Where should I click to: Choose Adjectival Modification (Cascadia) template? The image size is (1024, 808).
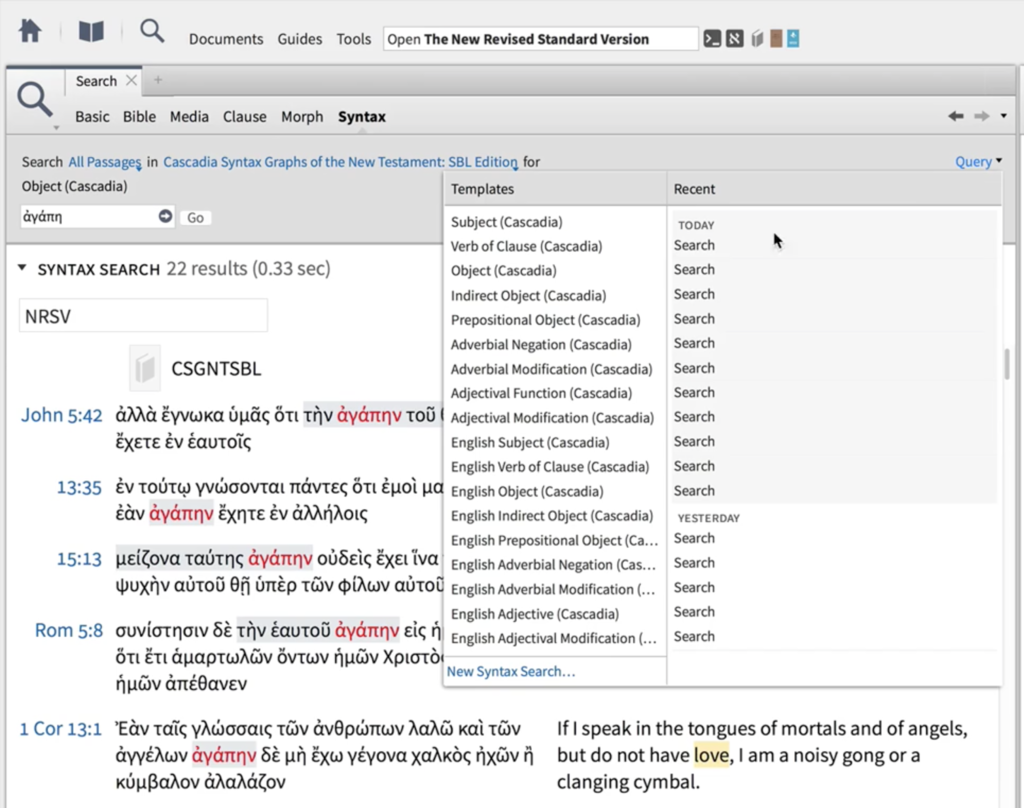click(x=552, y=417)
